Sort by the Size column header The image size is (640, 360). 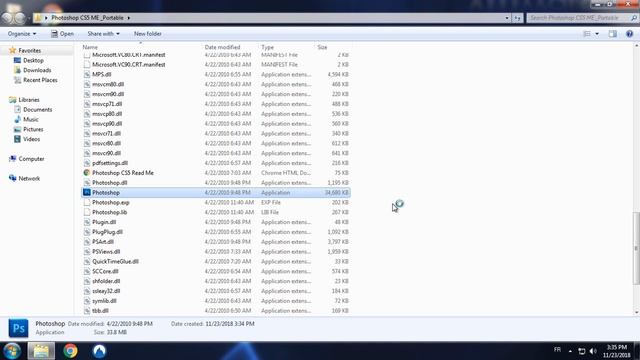tap(322, 47)
